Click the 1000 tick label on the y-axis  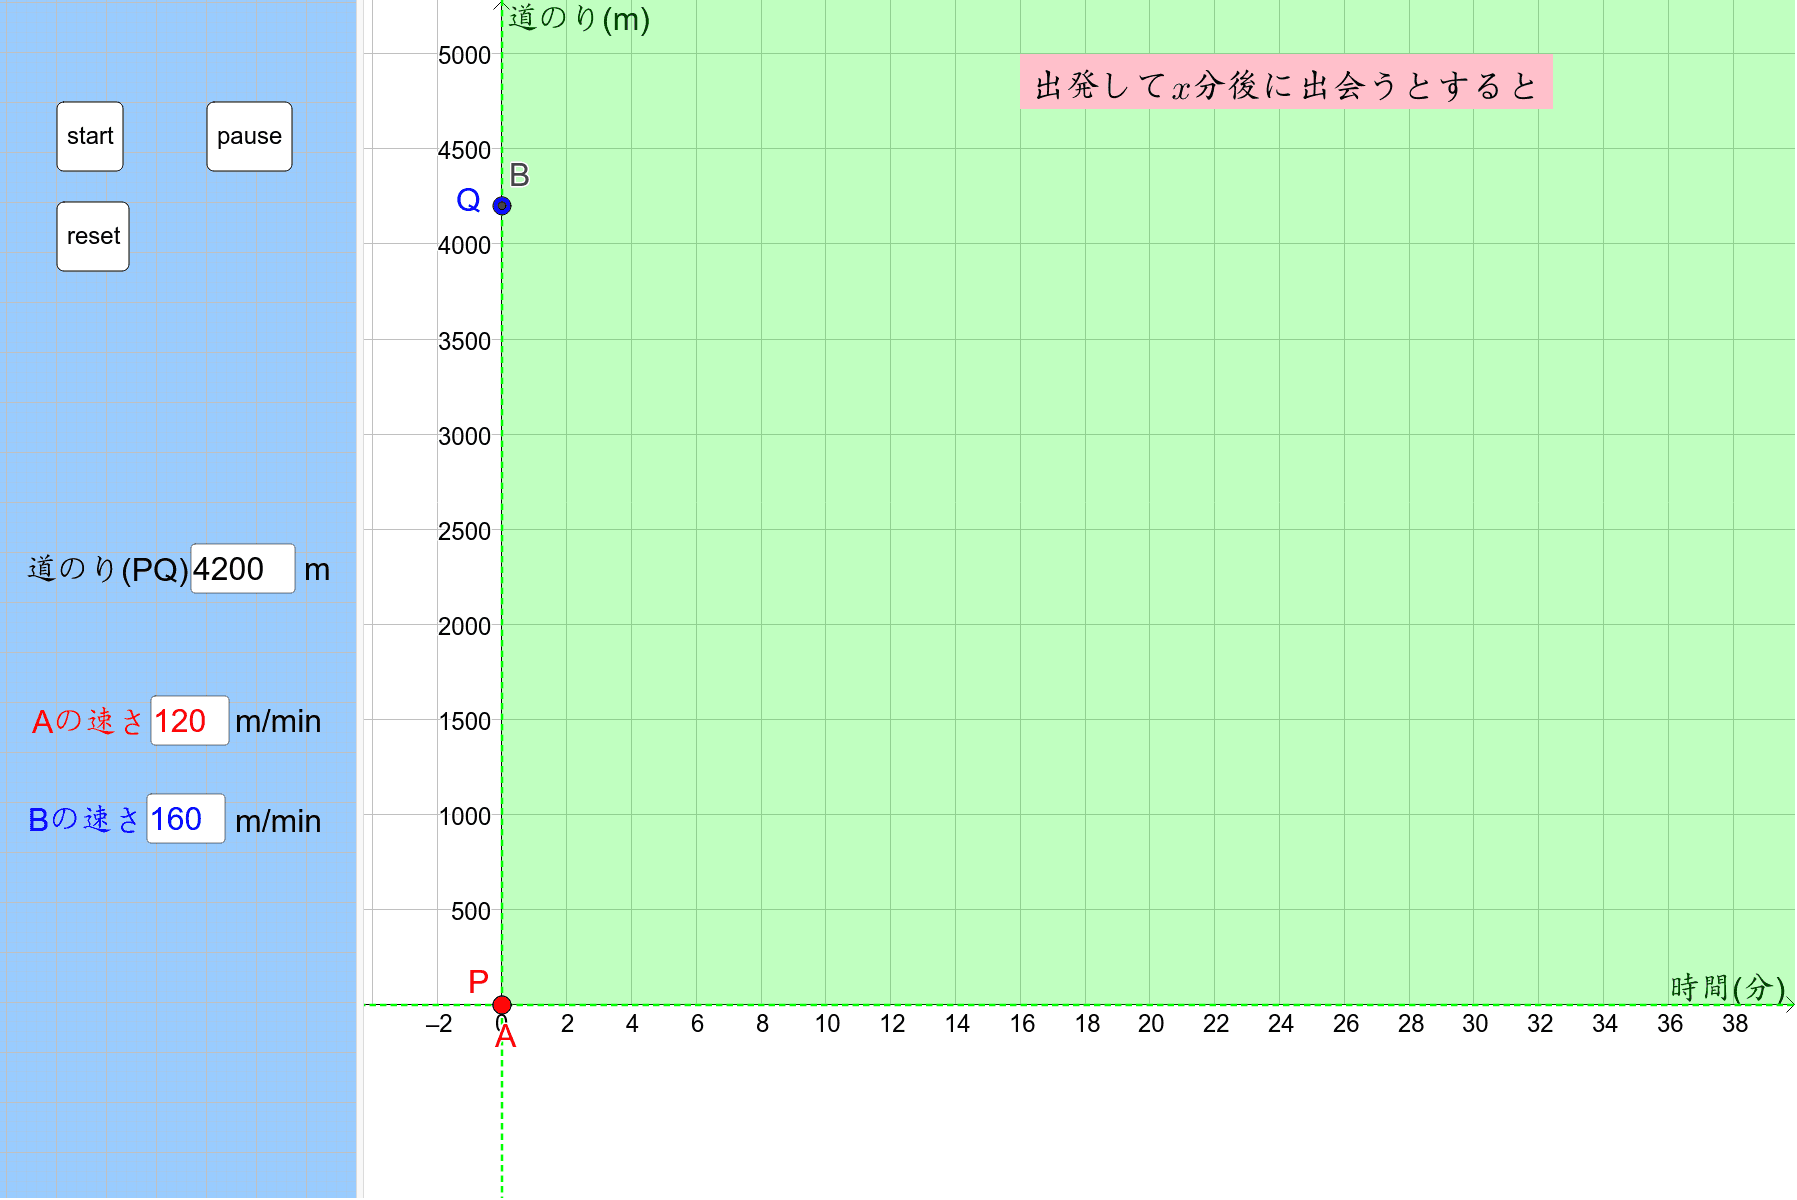[x=464, y=816]
